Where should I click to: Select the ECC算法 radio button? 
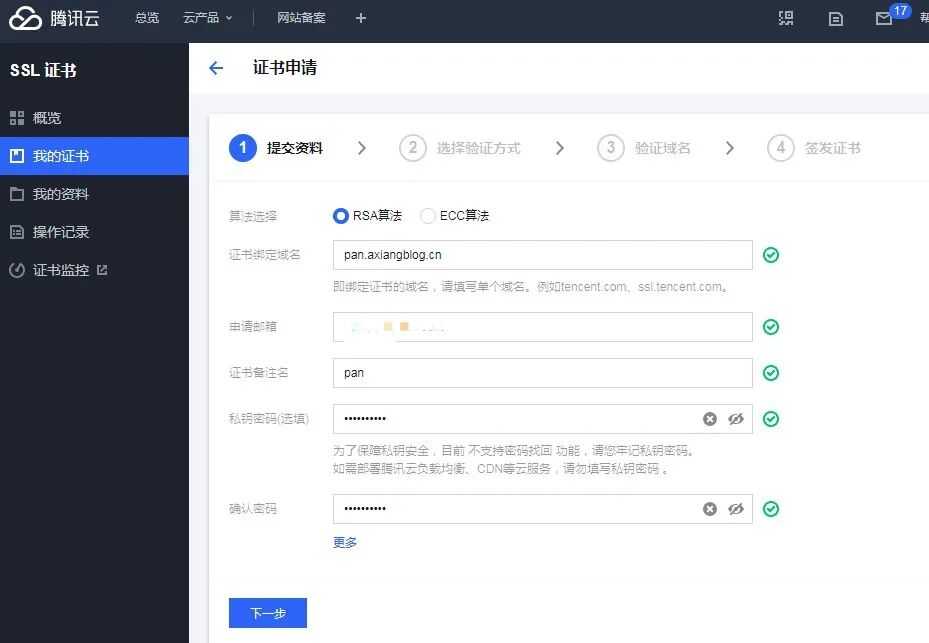coord(428,215)
